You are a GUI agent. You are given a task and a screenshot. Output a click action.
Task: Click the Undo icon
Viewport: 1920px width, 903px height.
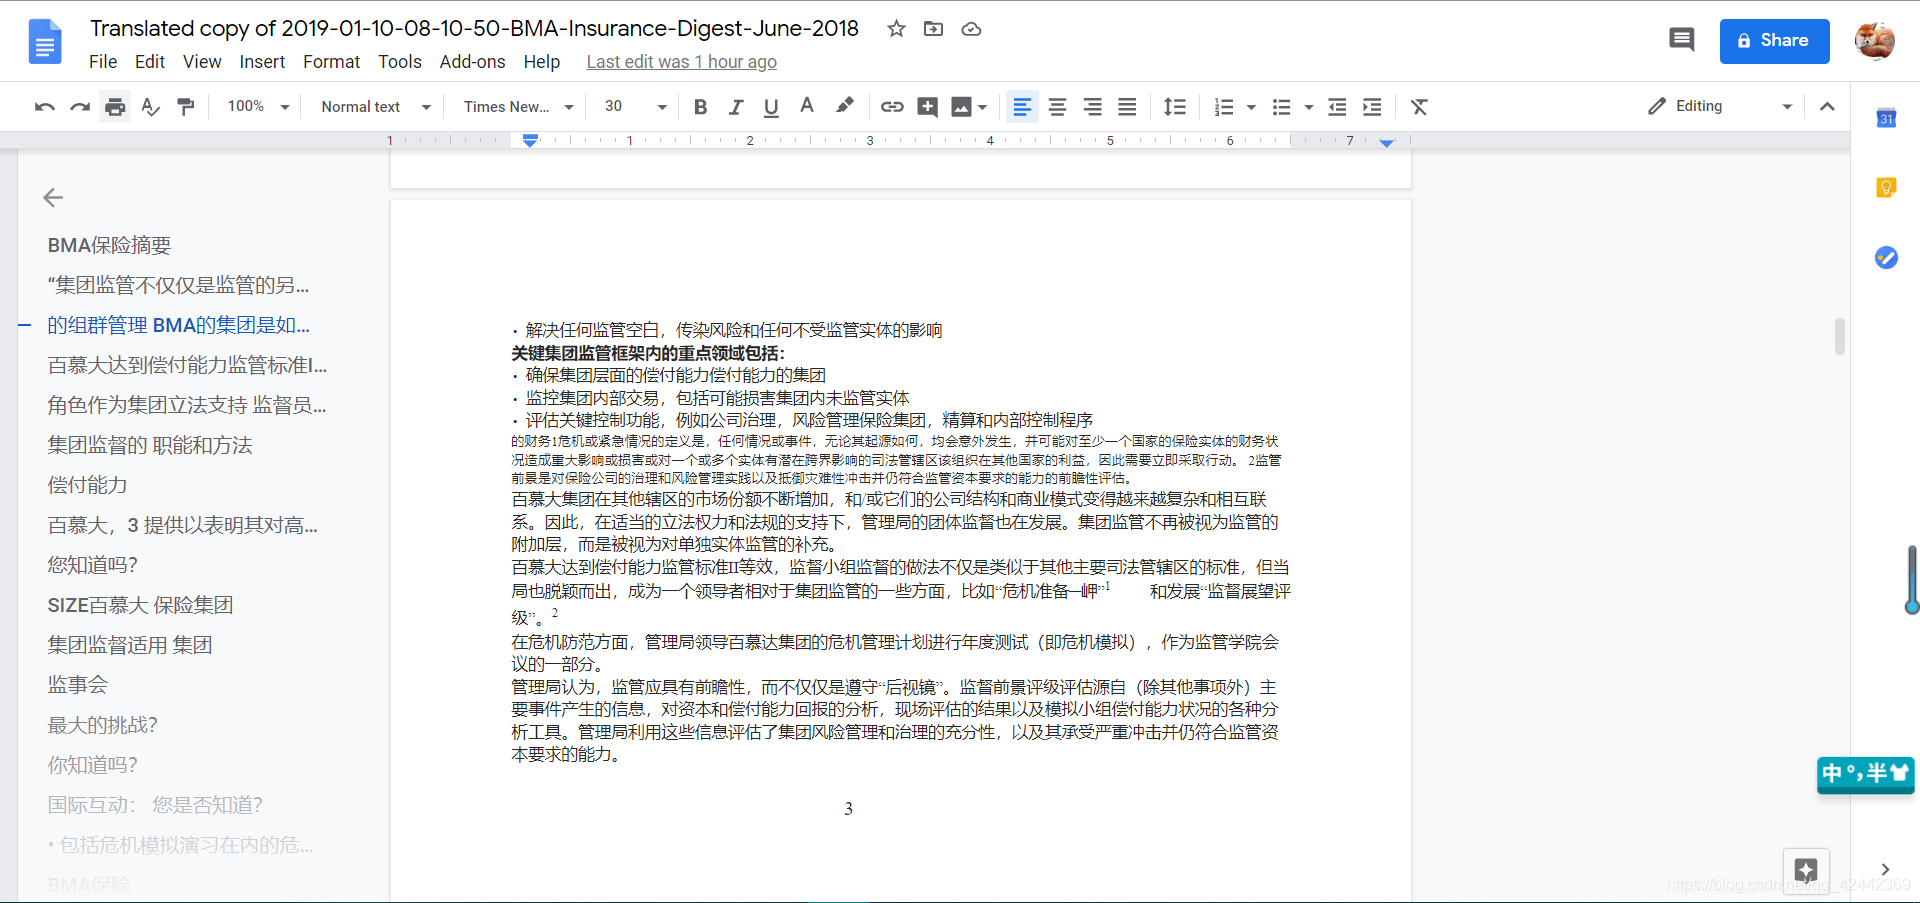coord(44,107)
